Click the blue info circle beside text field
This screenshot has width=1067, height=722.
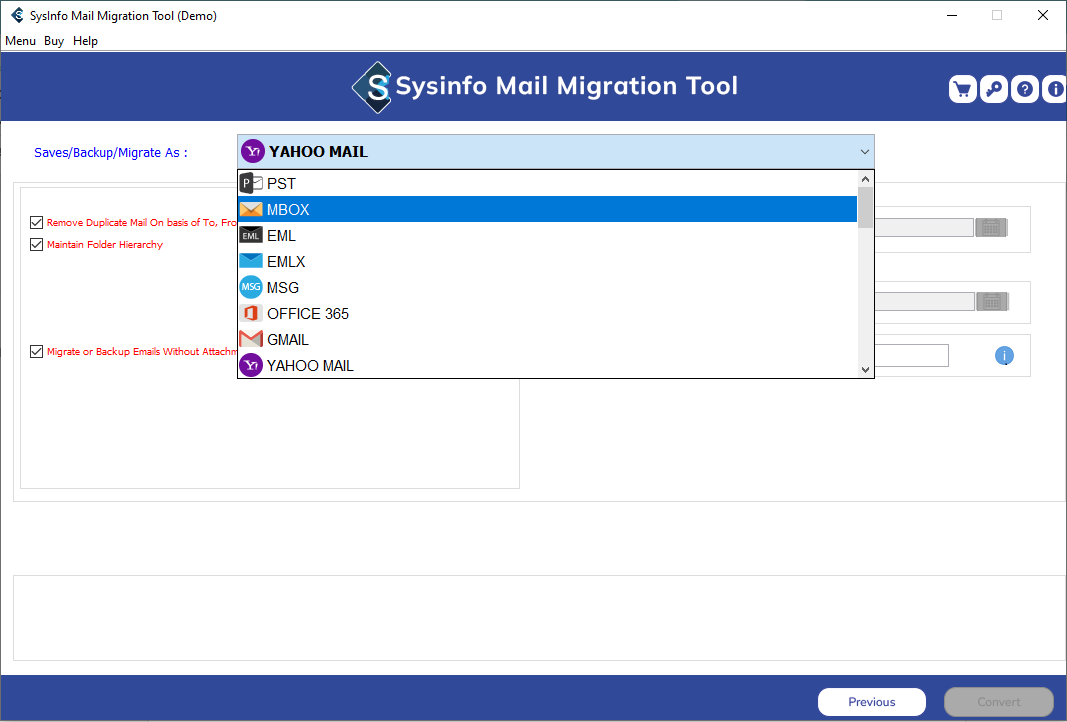pos(1004,355)
